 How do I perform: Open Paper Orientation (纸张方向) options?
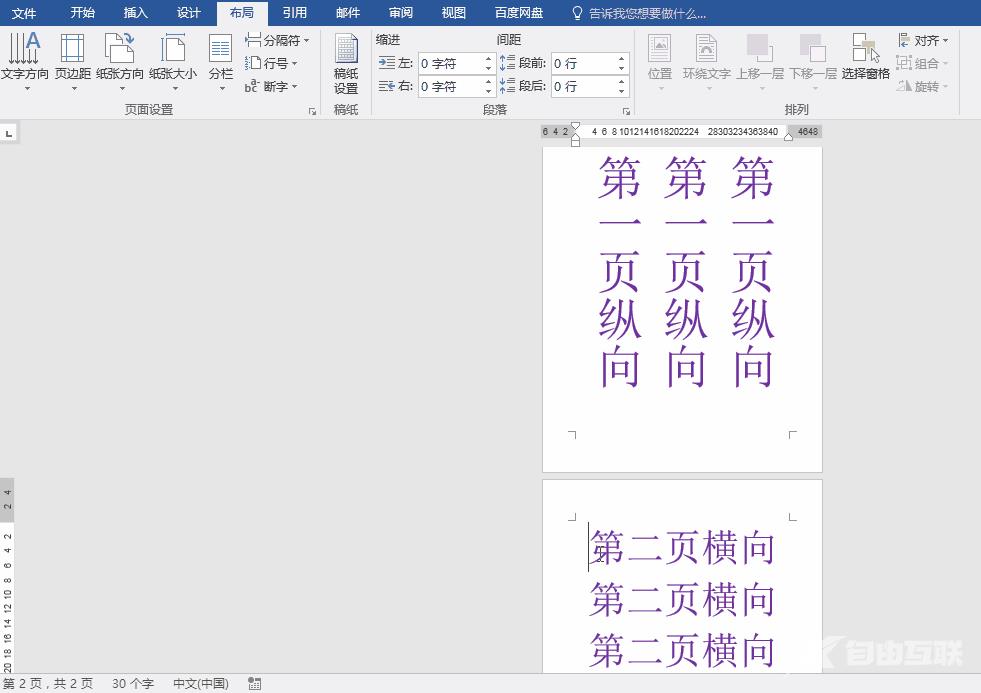click(120, 58)
